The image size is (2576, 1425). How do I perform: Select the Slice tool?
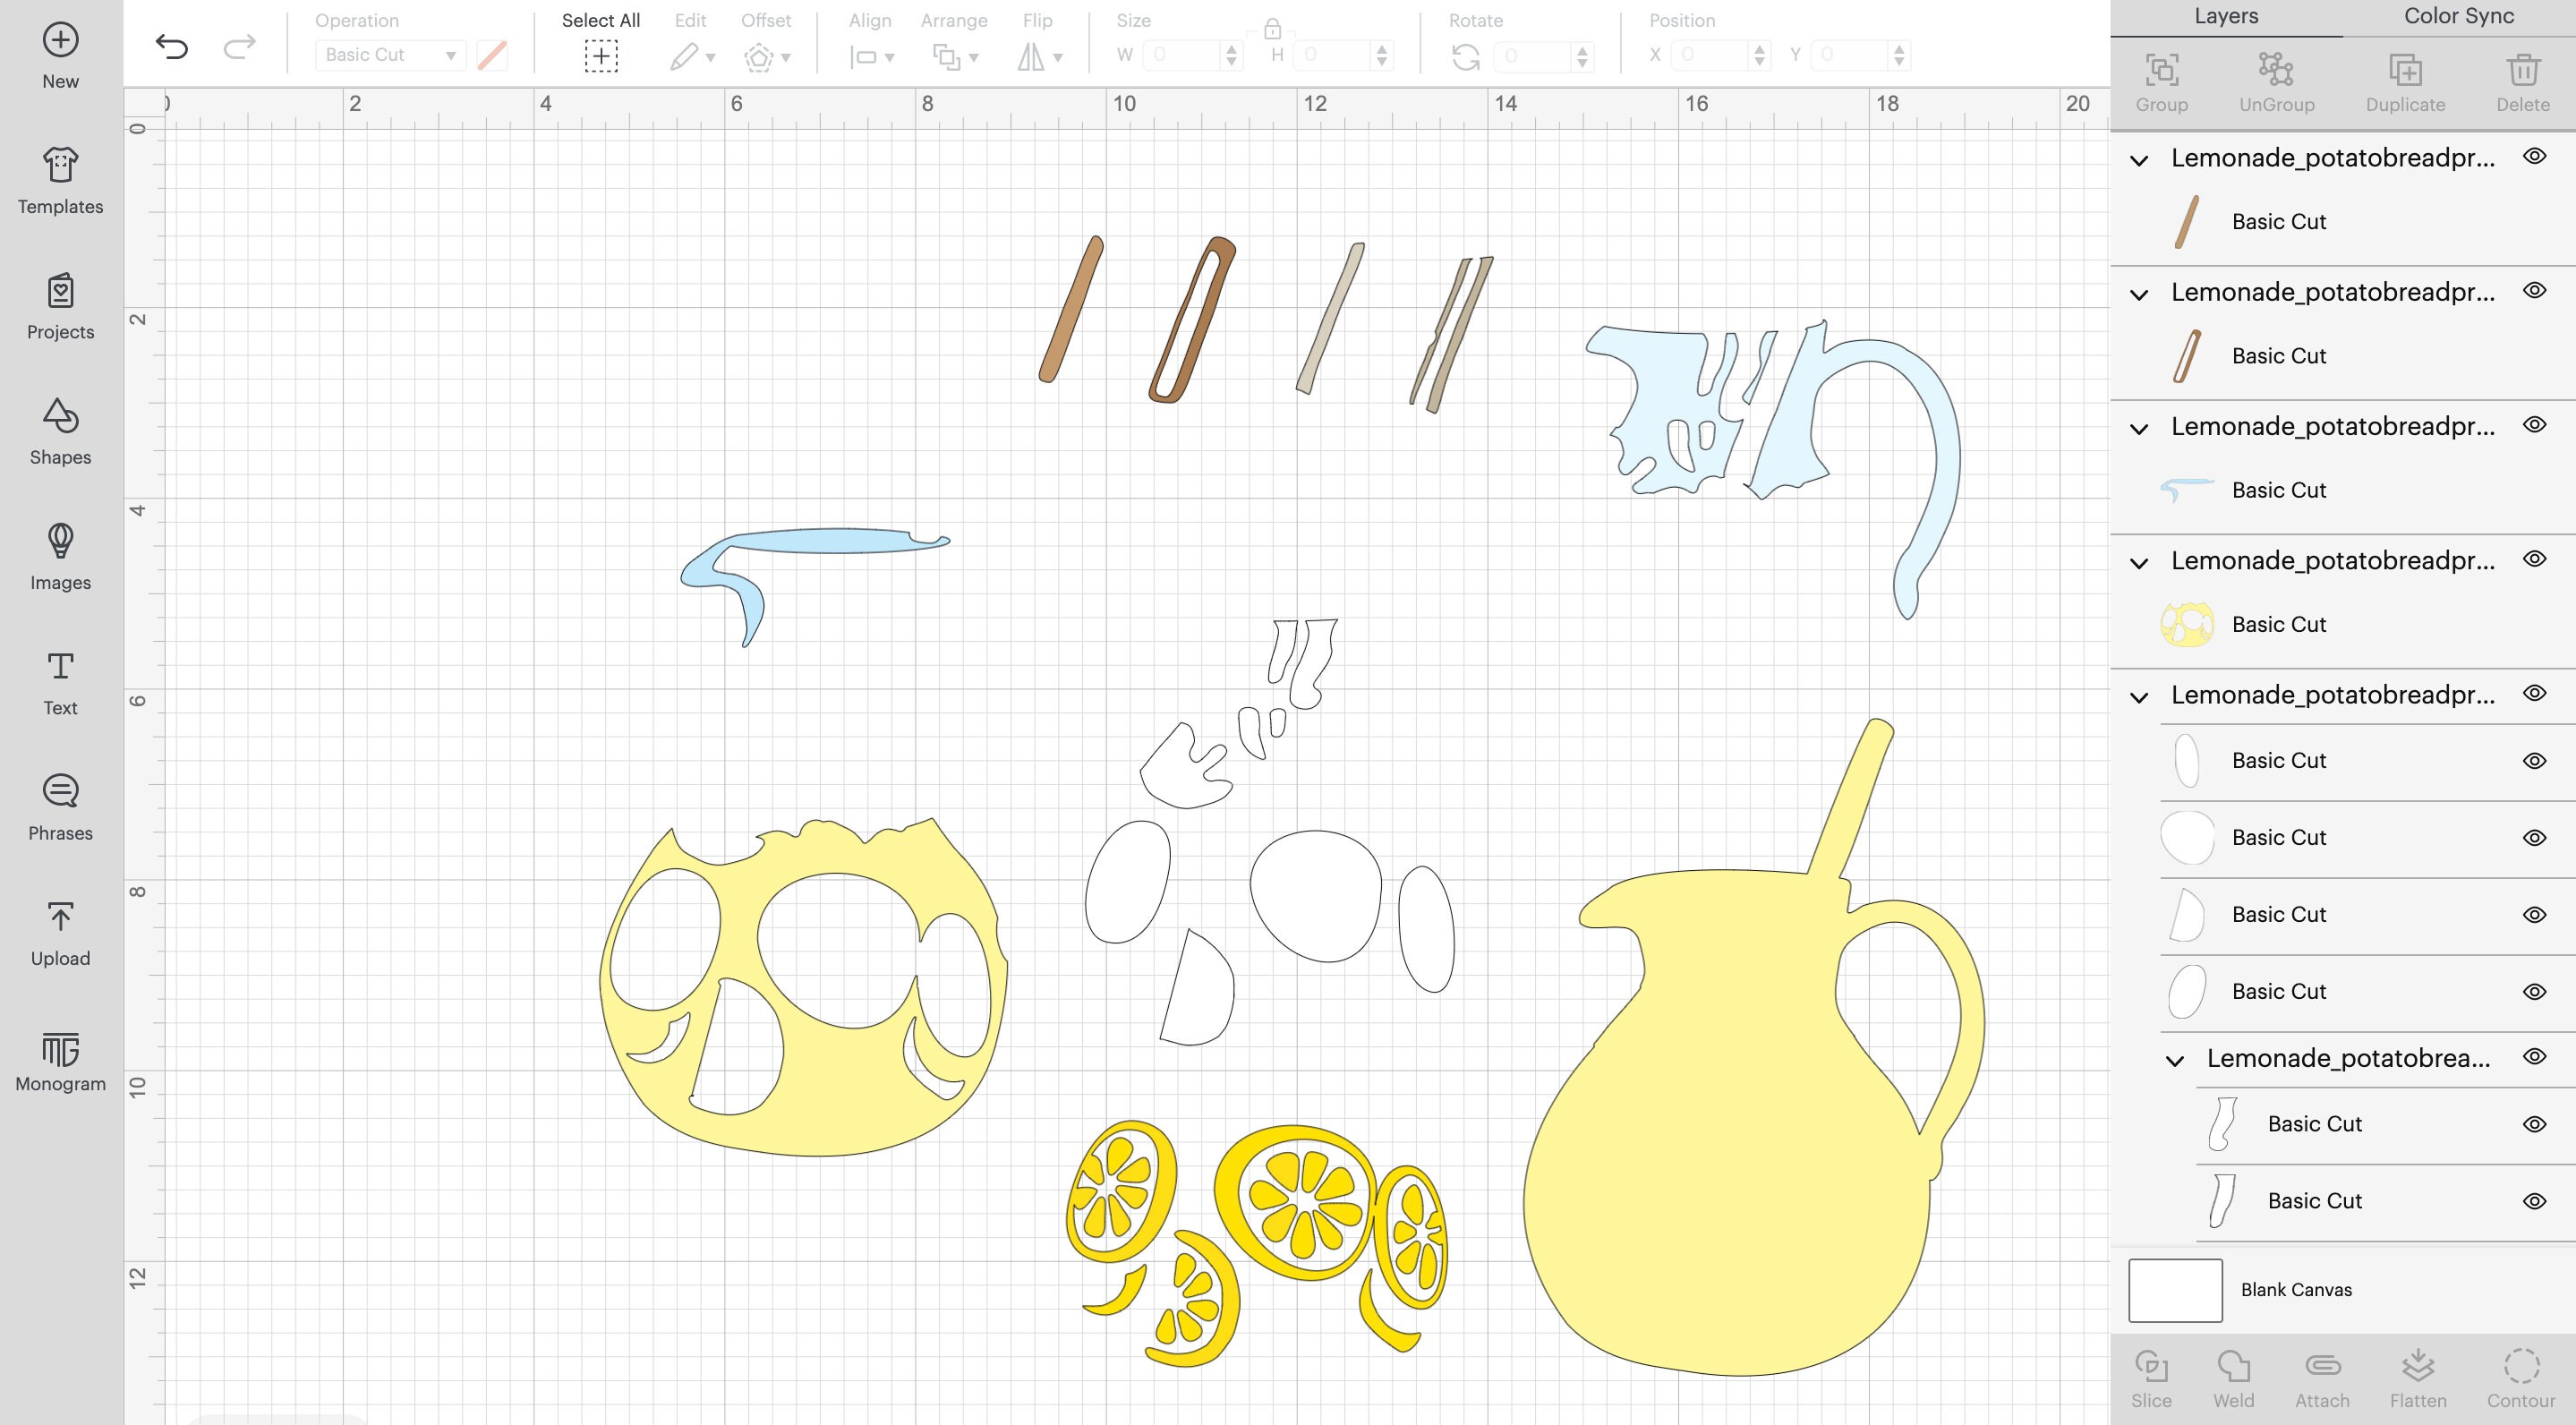2152,1375
